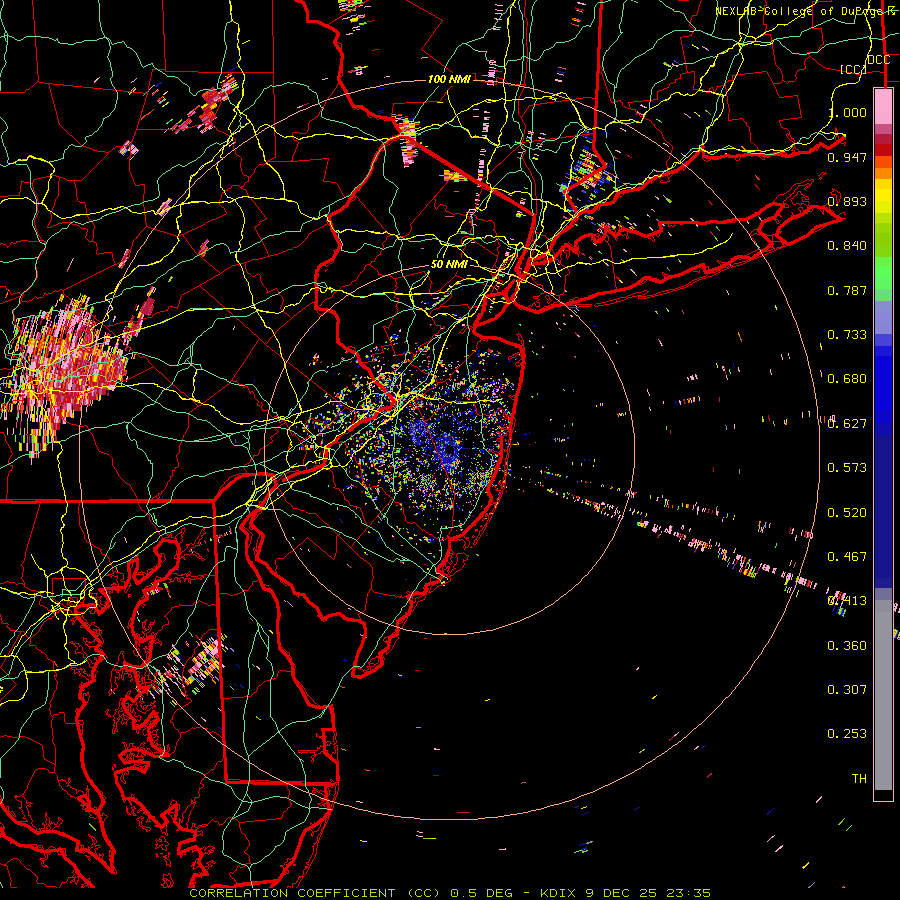Click the "100 NMI" range ring label
This screenshot has height=900, width=900.
tap(449, 79)
